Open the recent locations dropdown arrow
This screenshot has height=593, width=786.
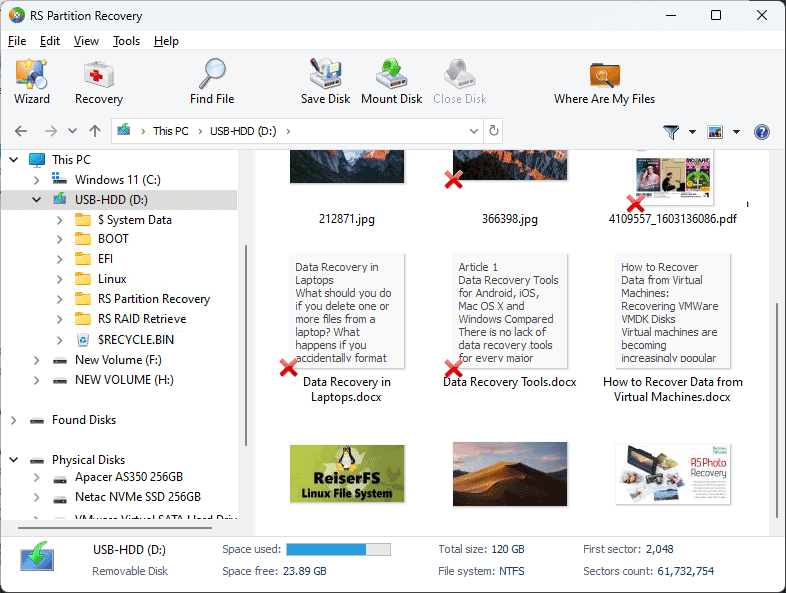(x=73, y=131)
